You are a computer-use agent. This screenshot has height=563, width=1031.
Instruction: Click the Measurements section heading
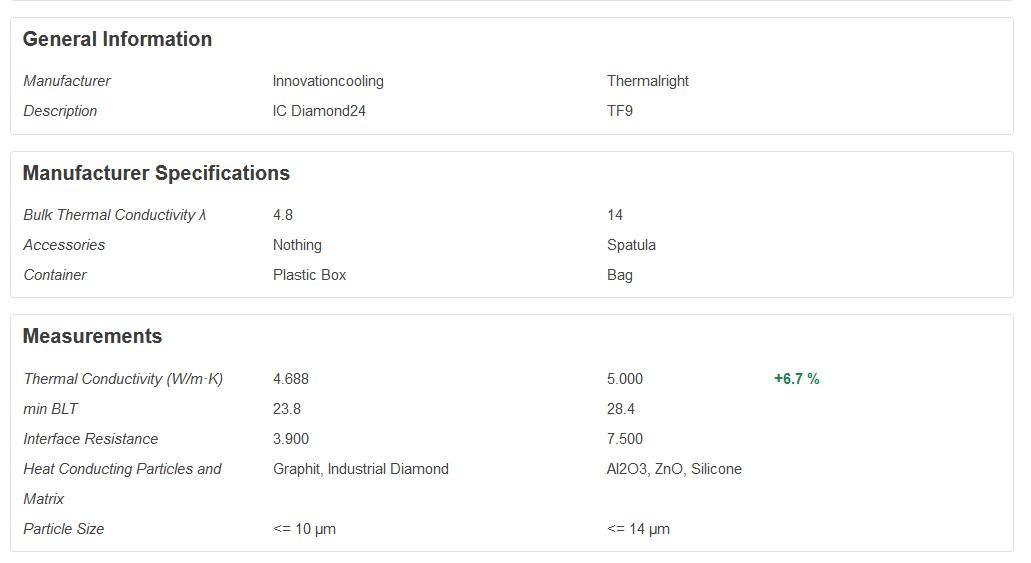(92, 337)
